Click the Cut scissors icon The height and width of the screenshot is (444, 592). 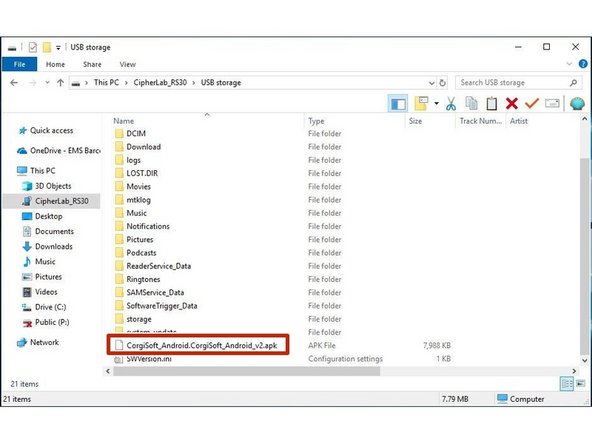tap(451, 103)
